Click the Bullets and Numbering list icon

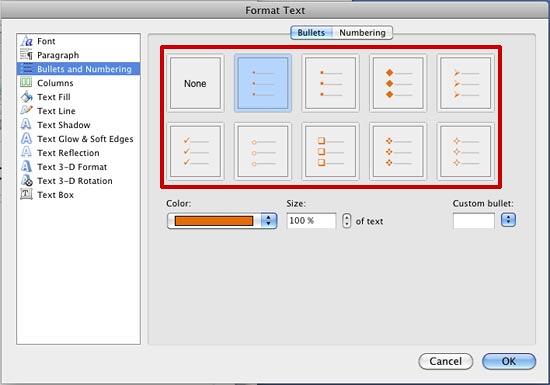[x=26, y=69]
